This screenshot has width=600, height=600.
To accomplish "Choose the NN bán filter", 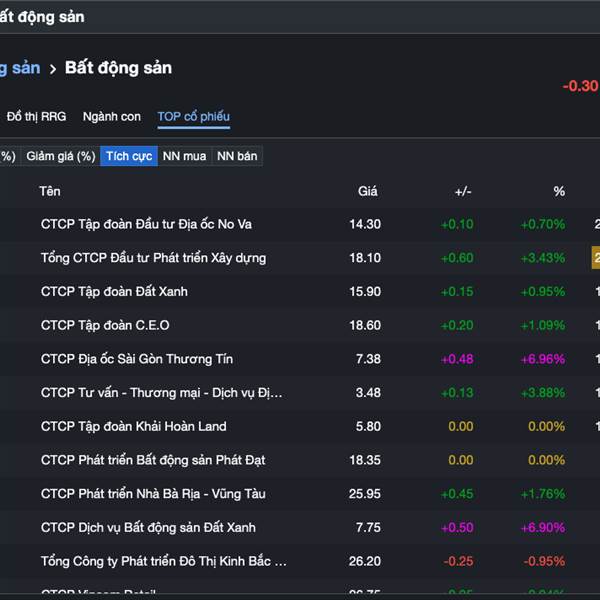I will click(x=237, y=156).
